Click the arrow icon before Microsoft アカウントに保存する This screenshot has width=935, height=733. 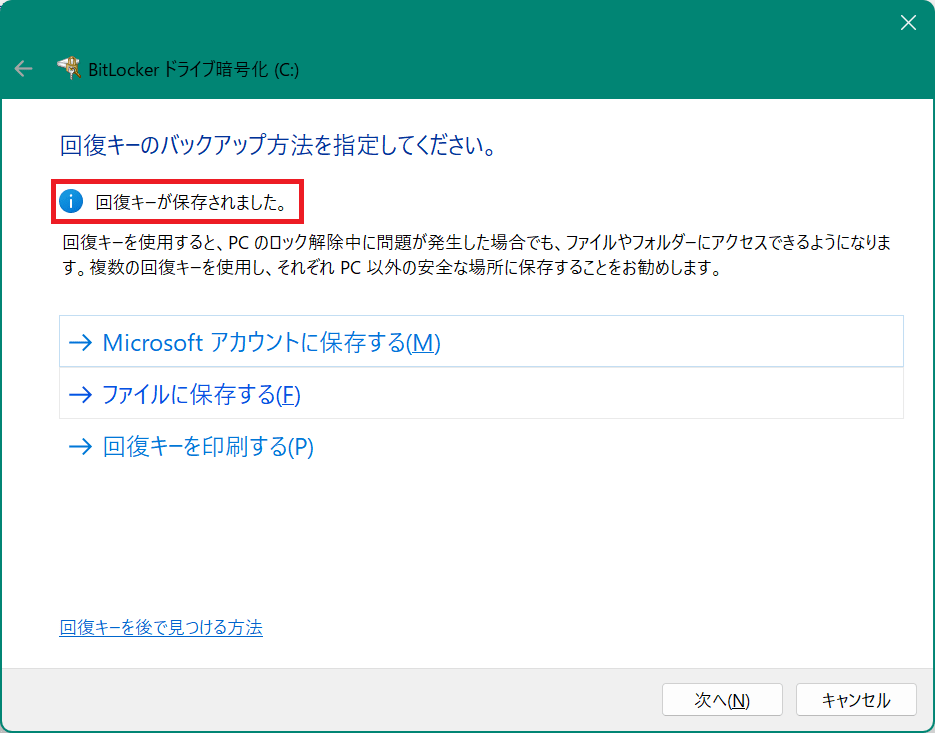[x=80, y=343]
